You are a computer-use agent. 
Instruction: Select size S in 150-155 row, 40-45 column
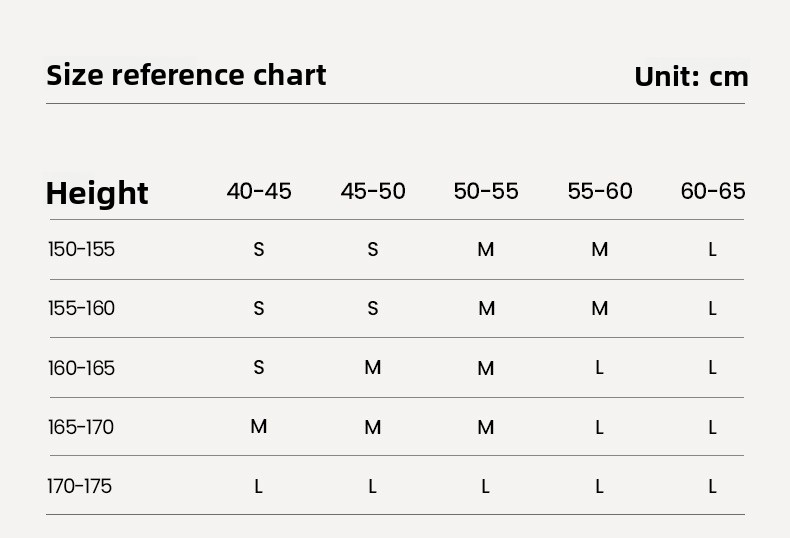click(x=259, y=249)
